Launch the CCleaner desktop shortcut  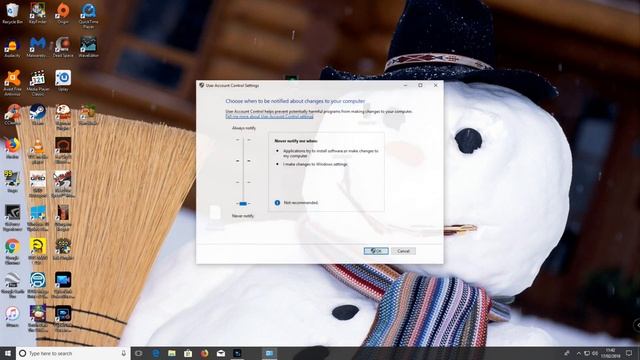tap(12, 114)
